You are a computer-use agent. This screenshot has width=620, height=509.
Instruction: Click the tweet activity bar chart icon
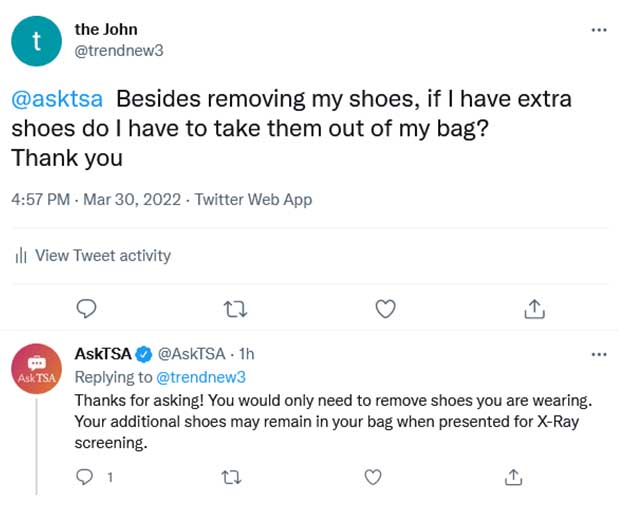21,255
